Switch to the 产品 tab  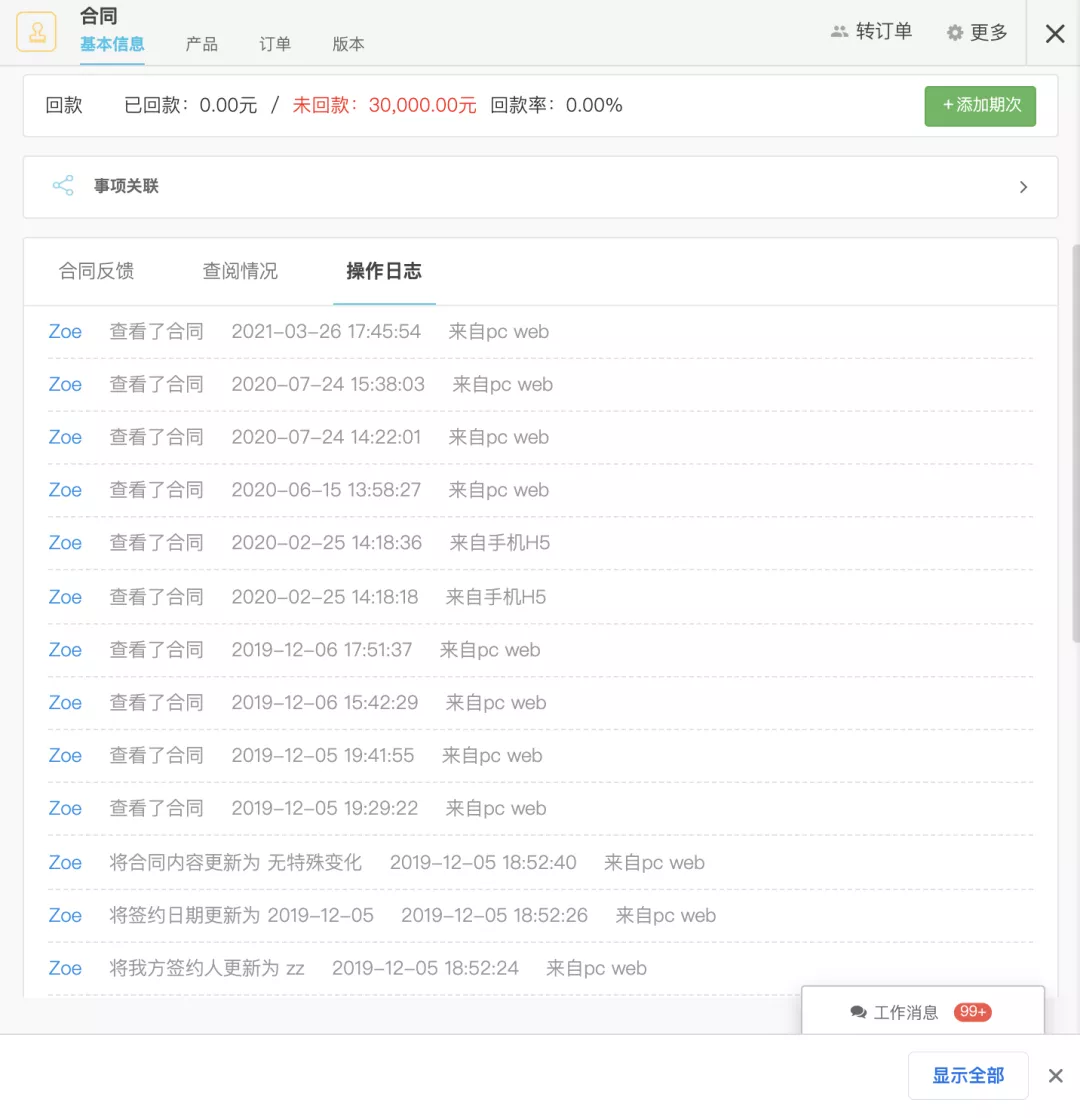pos(201,44)
